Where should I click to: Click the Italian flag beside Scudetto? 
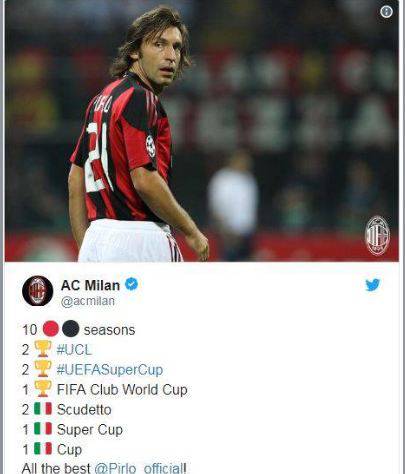coord(43,409)
